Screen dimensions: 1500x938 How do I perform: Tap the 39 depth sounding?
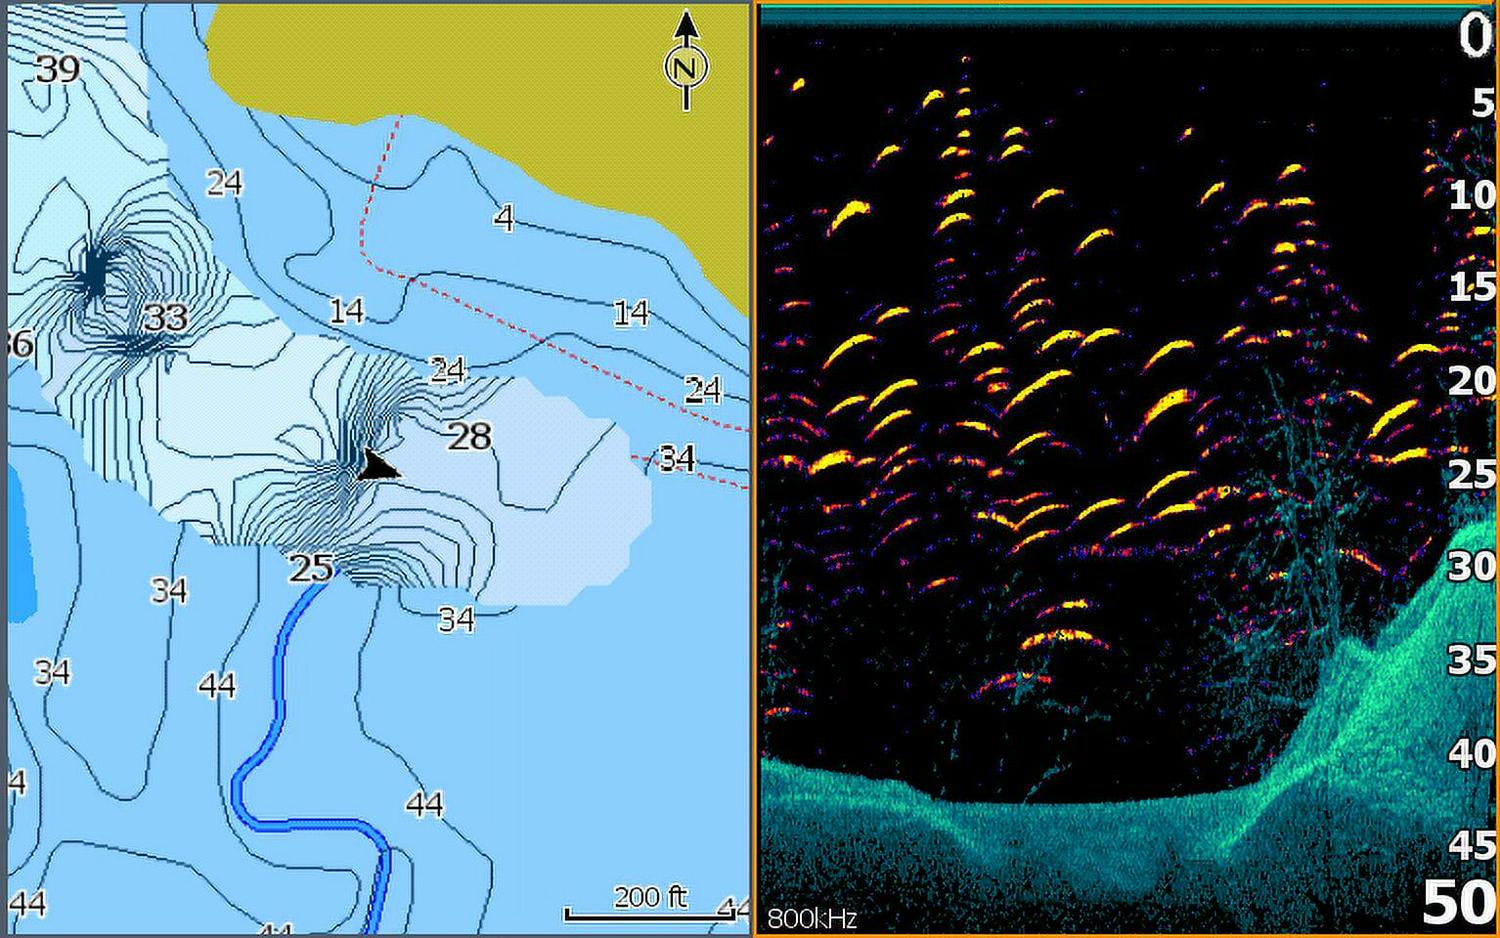tap(57, 69)
